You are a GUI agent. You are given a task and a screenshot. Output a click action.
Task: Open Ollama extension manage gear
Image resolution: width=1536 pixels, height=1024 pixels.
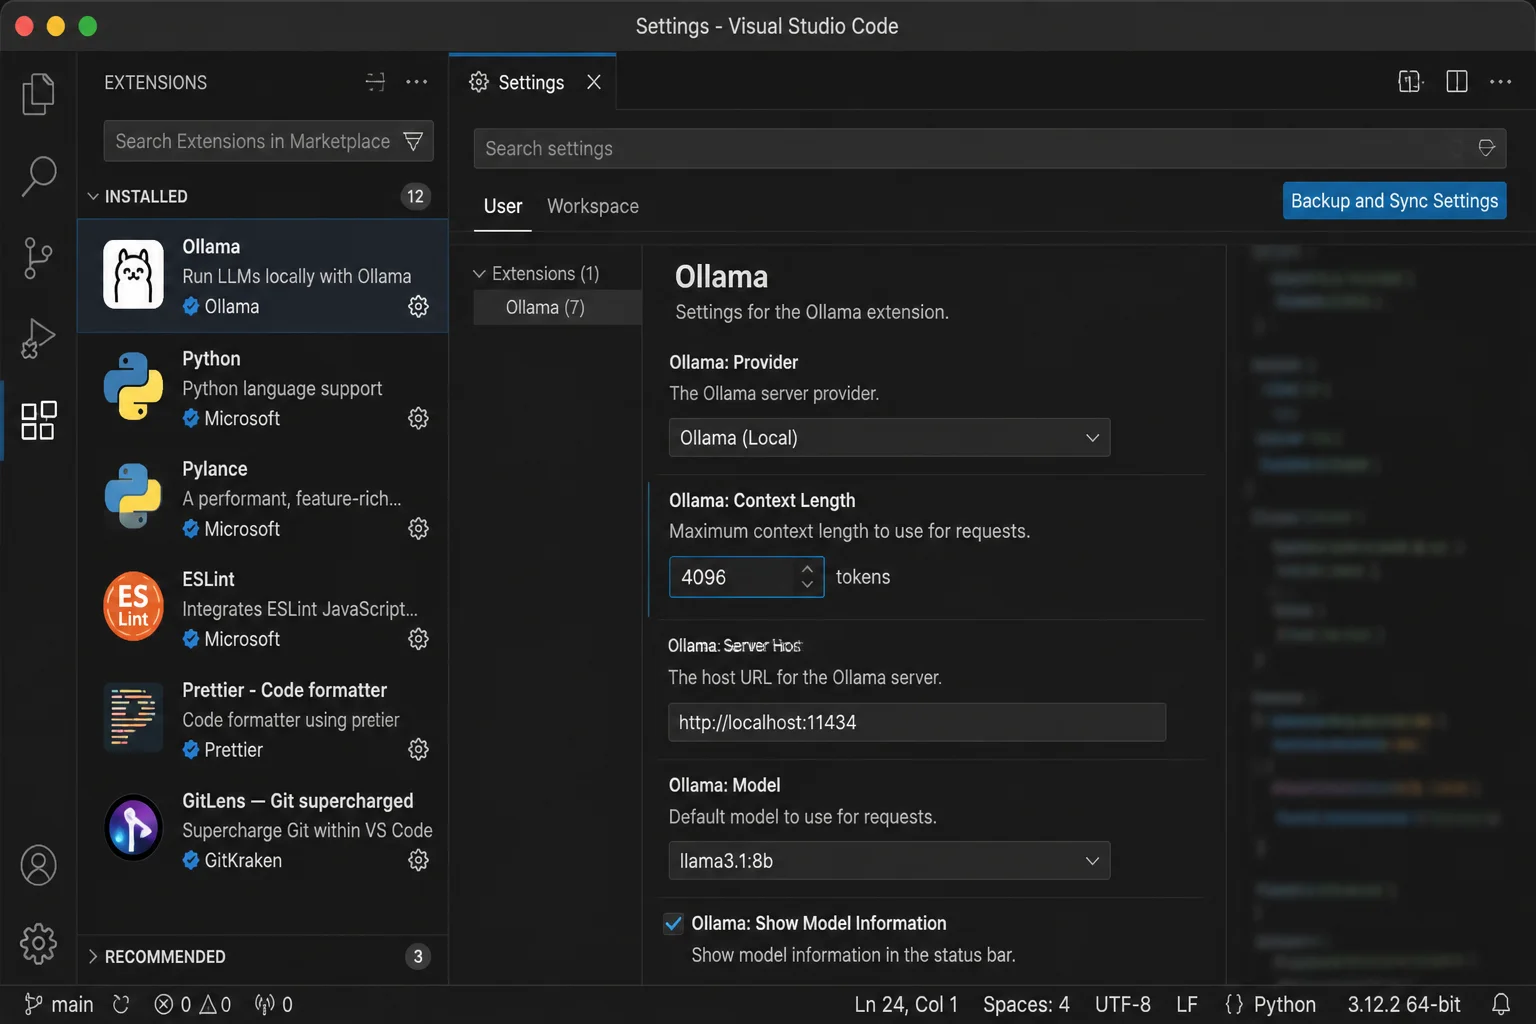pyautogui.click(x=418, y=306)
